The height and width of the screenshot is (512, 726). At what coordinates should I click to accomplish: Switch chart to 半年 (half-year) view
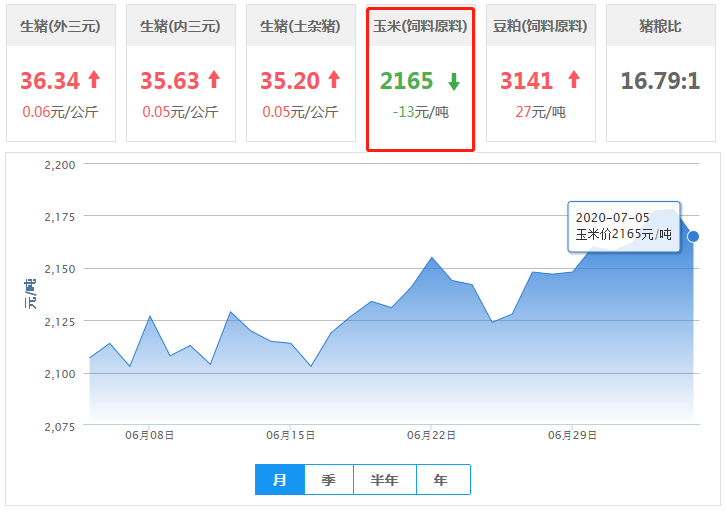tap(384, 480)
